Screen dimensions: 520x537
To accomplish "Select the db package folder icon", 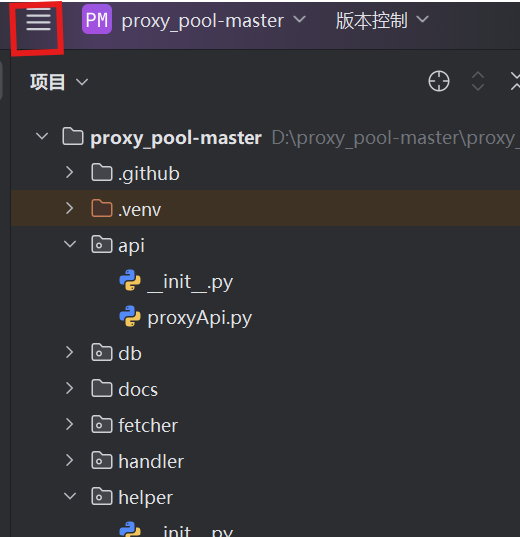I will [x=102, y=352].
